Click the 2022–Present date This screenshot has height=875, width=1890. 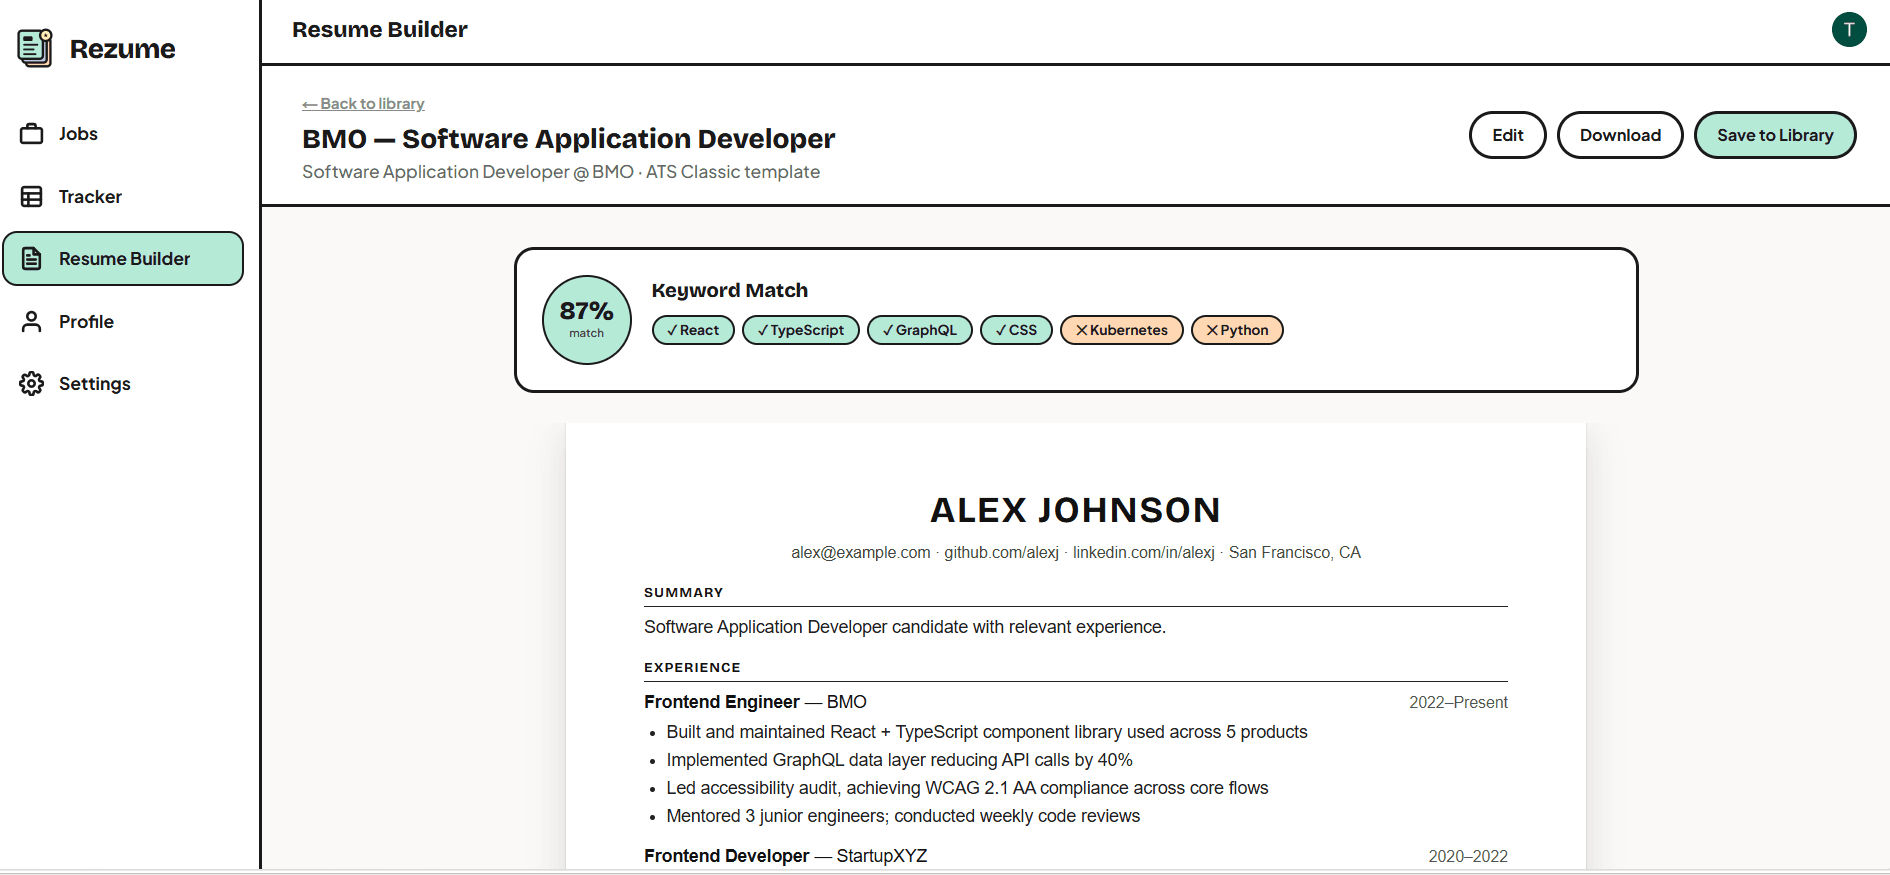1458,703
